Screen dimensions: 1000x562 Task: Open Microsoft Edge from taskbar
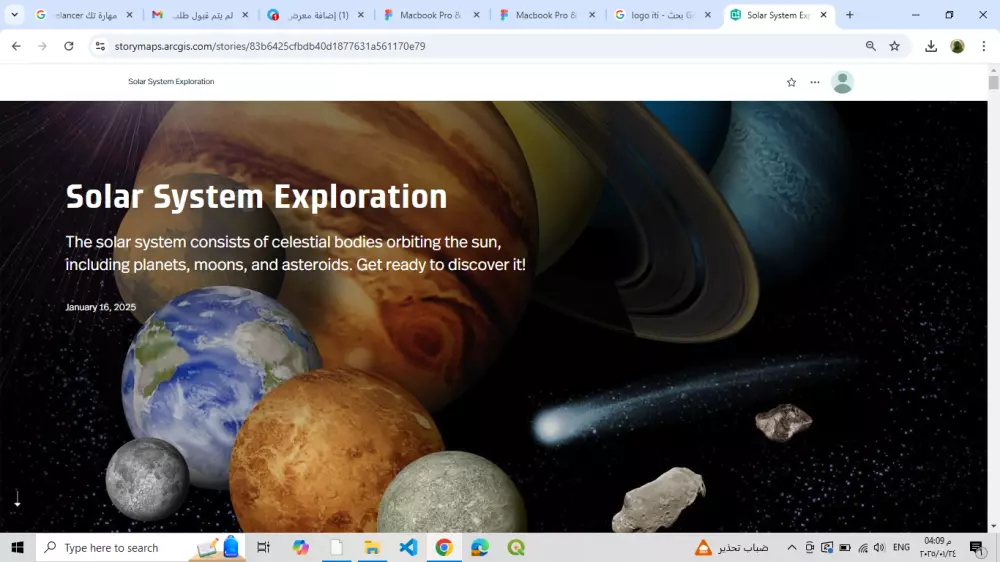(x=480, y=547)
